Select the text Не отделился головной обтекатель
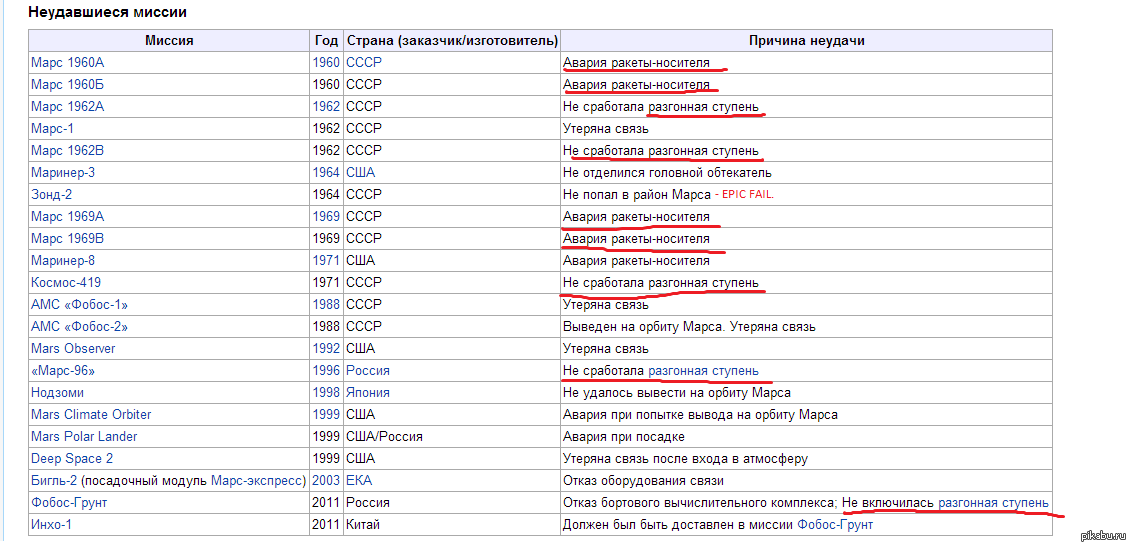 [667, 172]
